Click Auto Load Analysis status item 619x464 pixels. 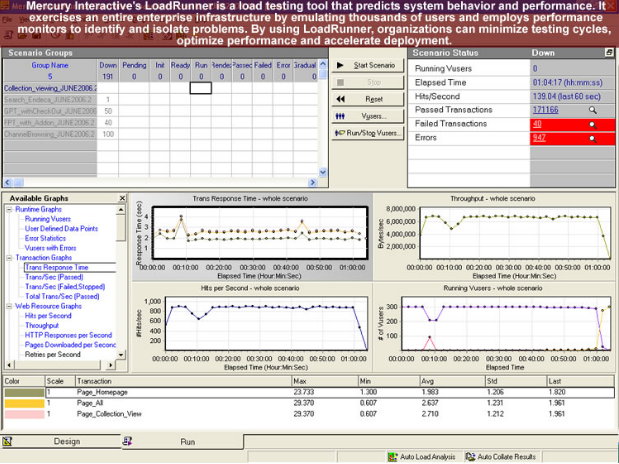coord(422,457)
